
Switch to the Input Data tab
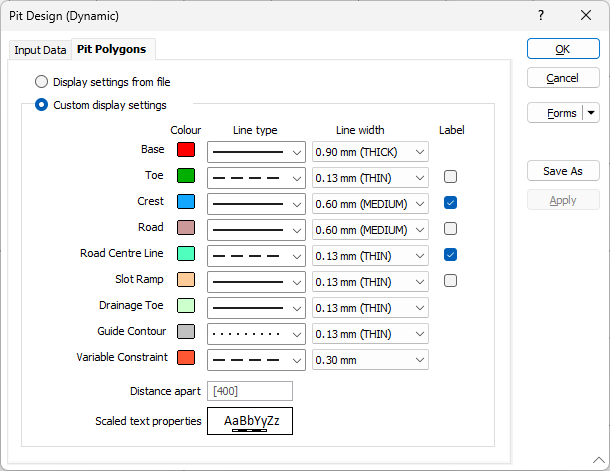[x=40, y=50]
